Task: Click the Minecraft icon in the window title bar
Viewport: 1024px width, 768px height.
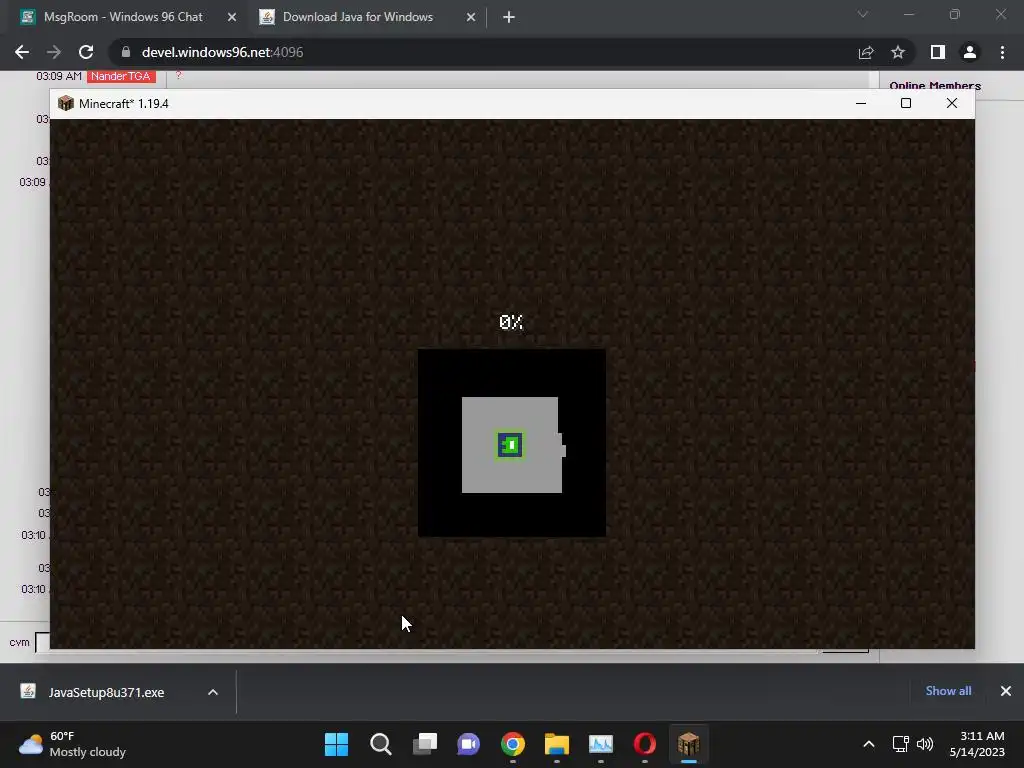Action: pos(65,103)
